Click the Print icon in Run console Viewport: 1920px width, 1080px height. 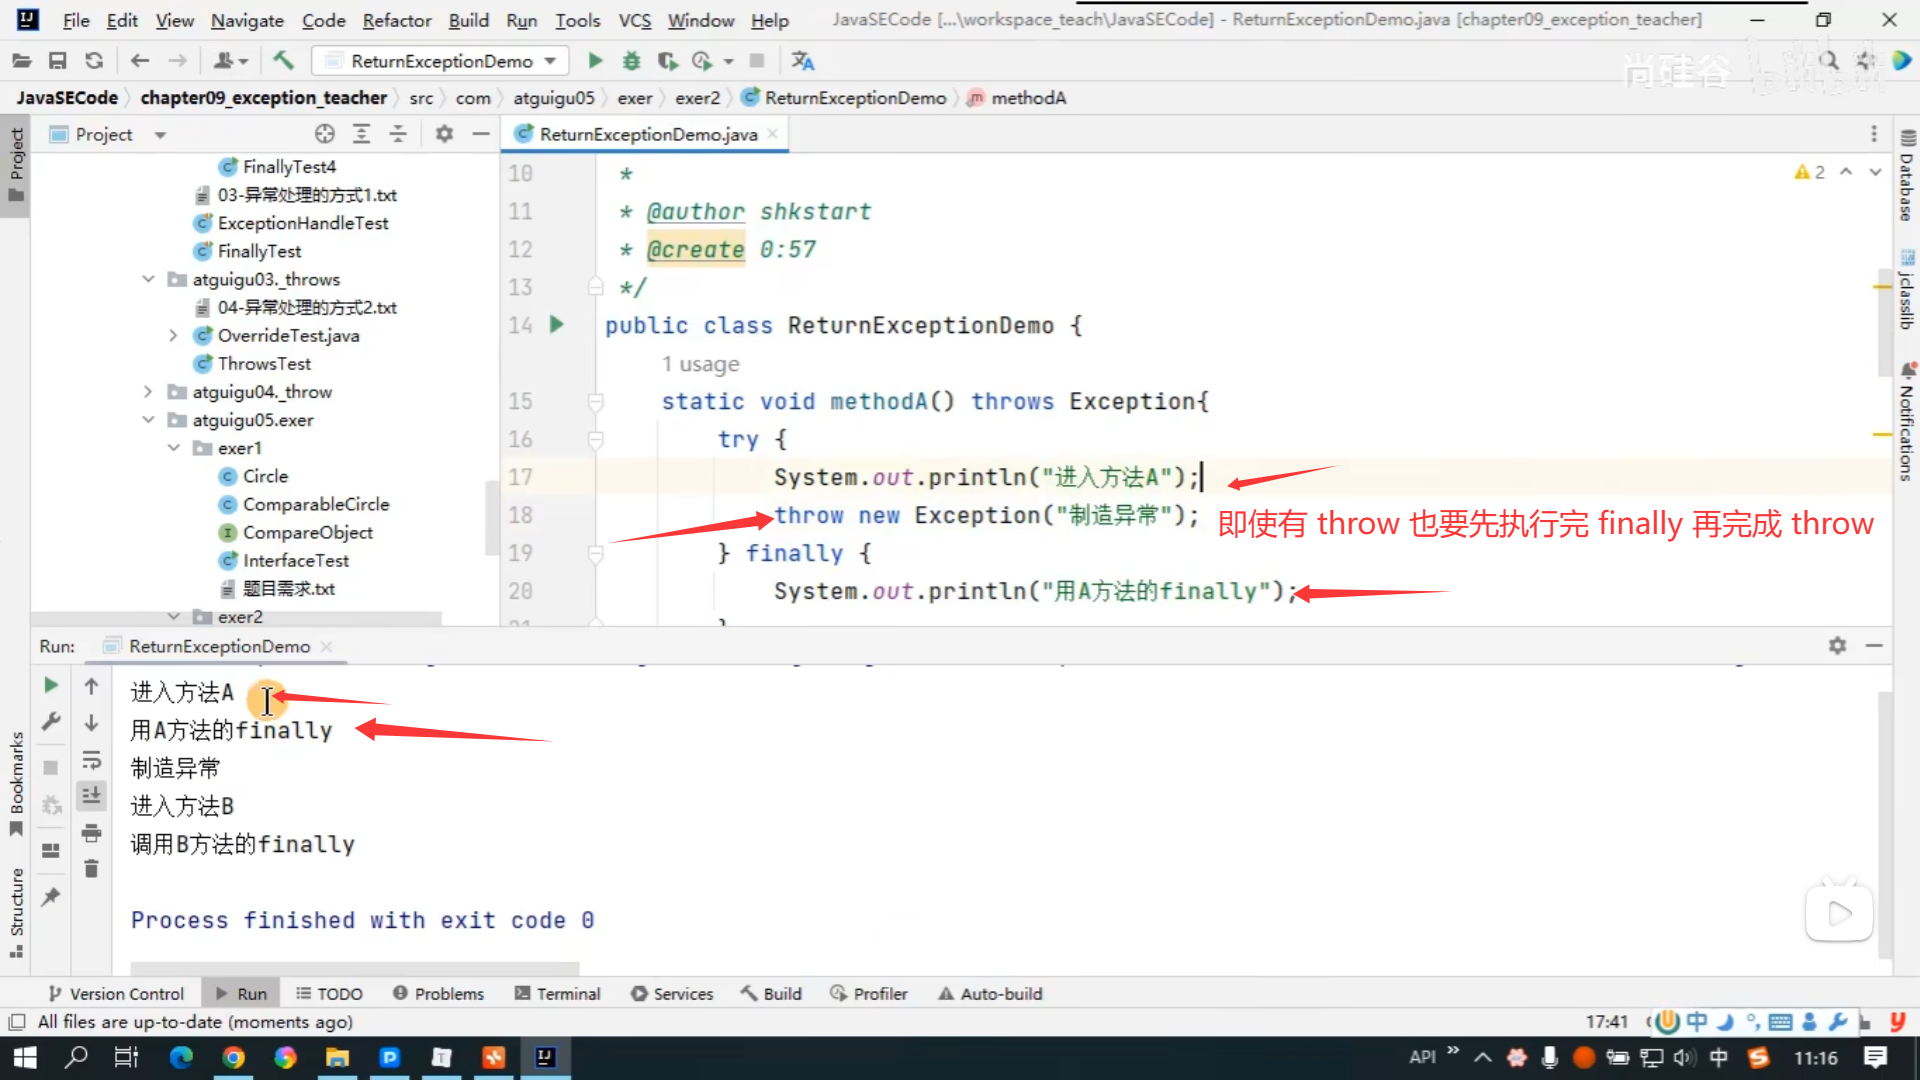(x=91, y=833)
